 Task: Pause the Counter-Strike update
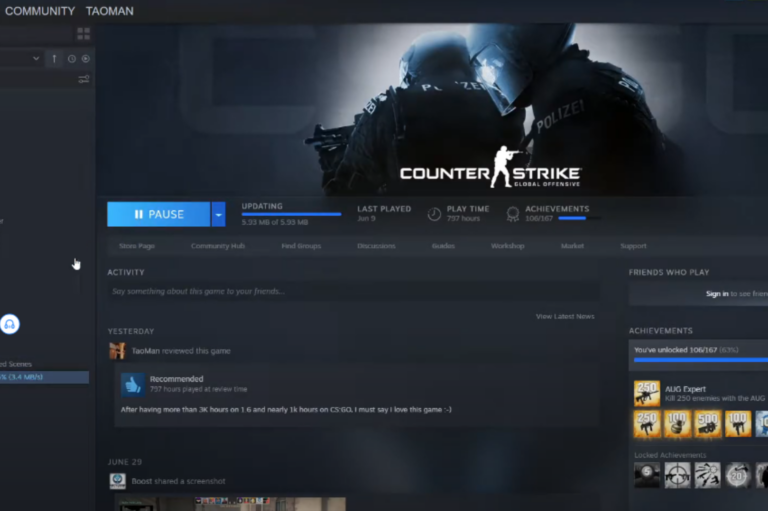tap(159, 214)
